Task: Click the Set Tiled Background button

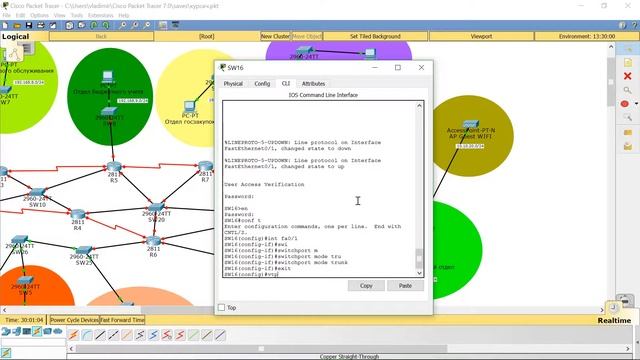Action: (x=375, y=36)
